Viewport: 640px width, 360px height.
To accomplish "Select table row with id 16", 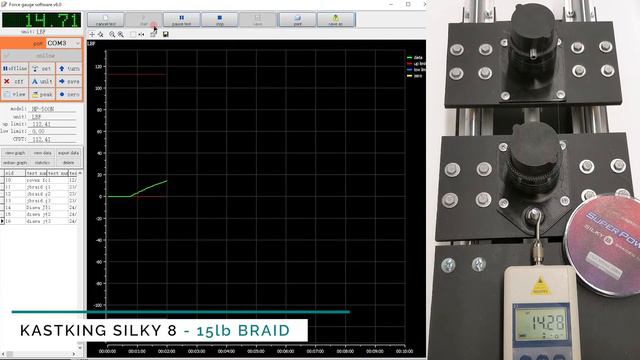I will tap(40, 221).
